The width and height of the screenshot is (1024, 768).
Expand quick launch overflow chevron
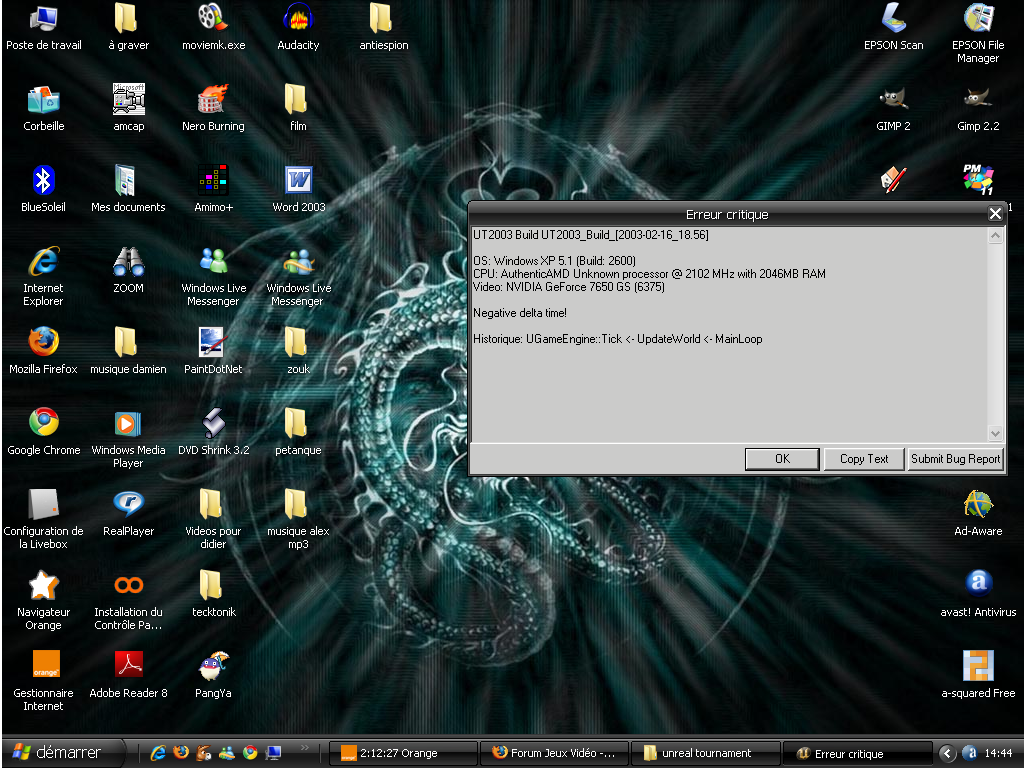(x=304, y=748)
